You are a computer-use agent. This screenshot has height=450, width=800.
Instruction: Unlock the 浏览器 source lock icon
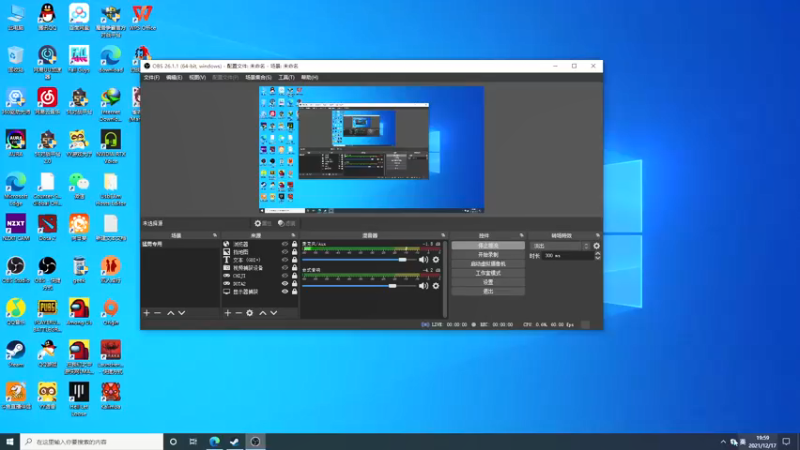pos(294,244)
